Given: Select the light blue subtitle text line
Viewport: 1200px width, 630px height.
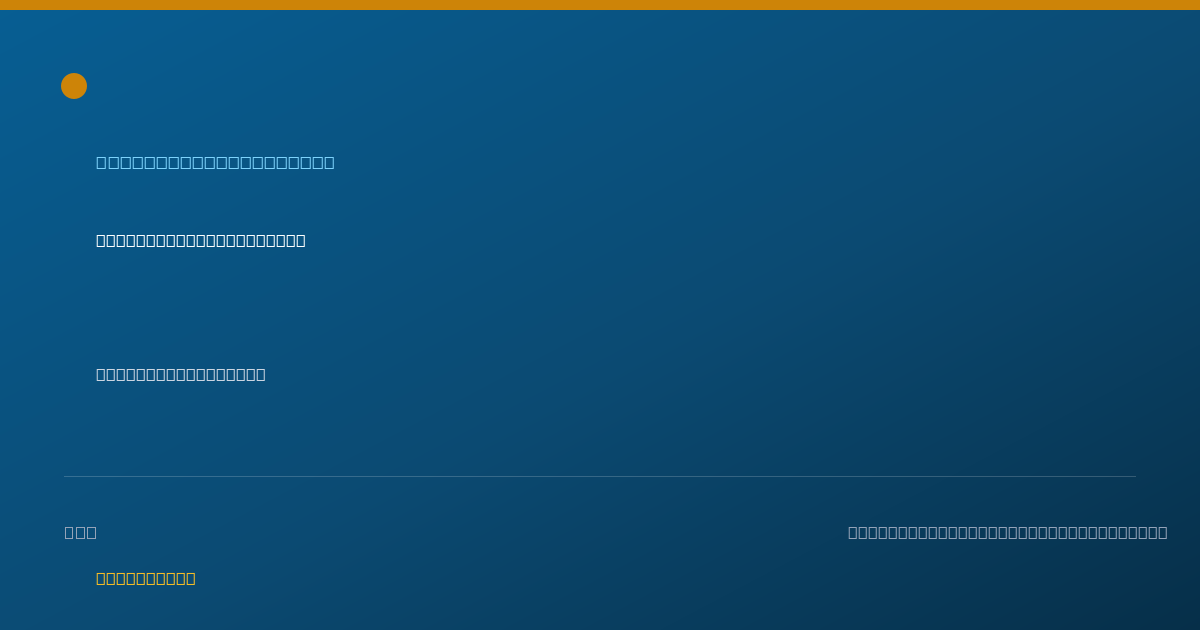Looking at the screenshot, I should pyautogui.click(x=215, y=162).
